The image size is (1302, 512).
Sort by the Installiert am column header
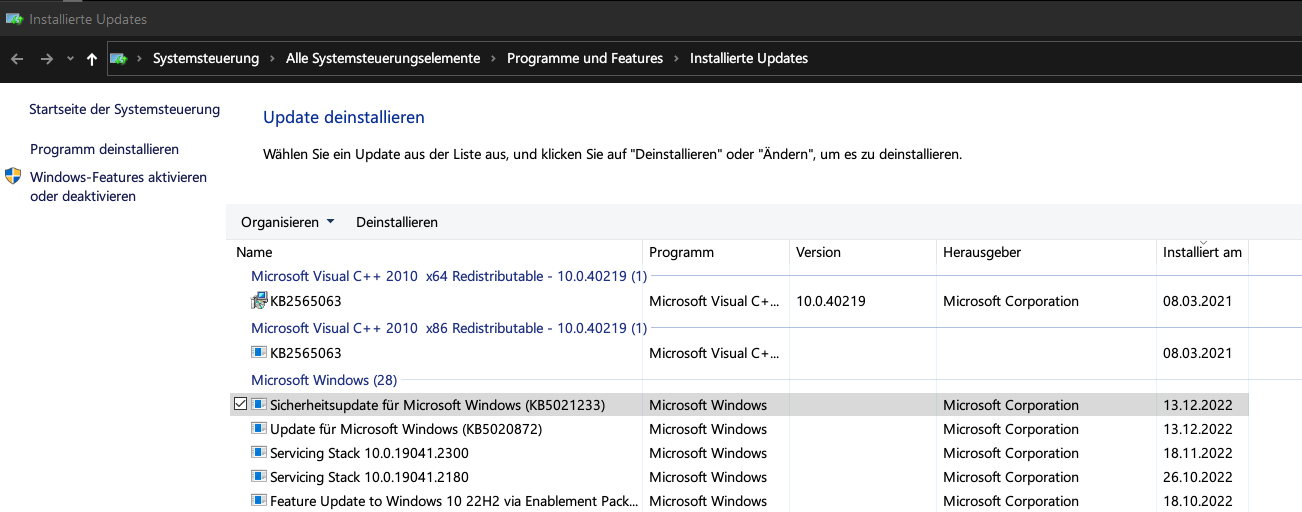pos(1202,252)
